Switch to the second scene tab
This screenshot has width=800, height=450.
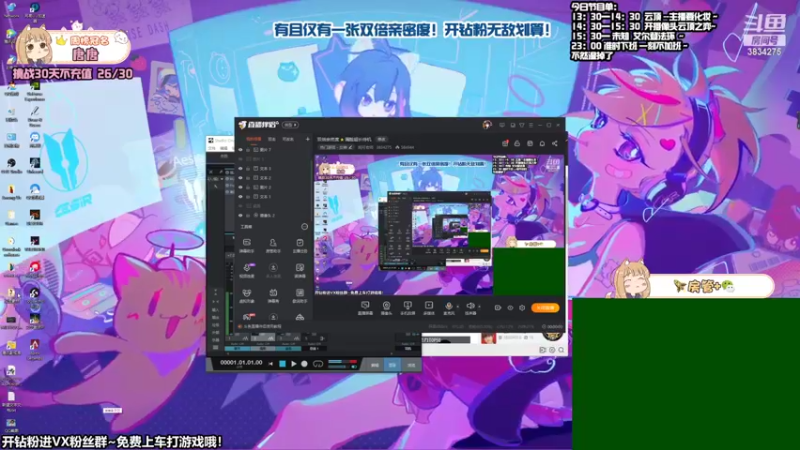click(272, 139)
